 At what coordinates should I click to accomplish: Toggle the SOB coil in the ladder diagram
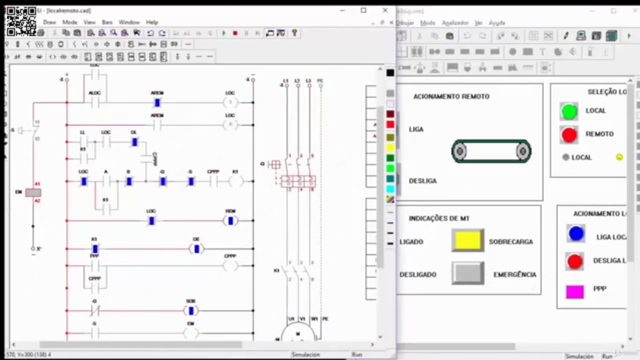[x=191, y=311]
